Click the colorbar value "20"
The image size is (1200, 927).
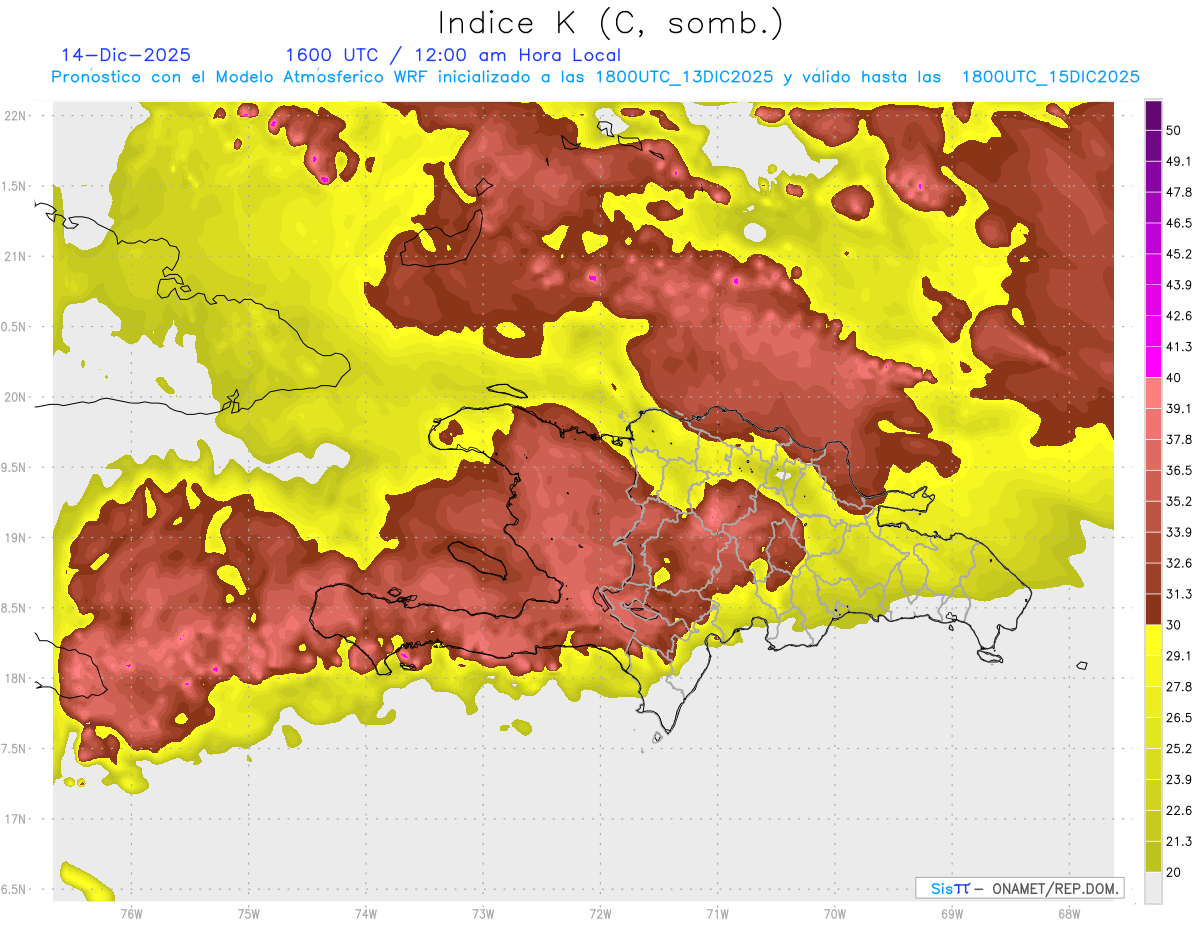click(x=1174, y=872)
